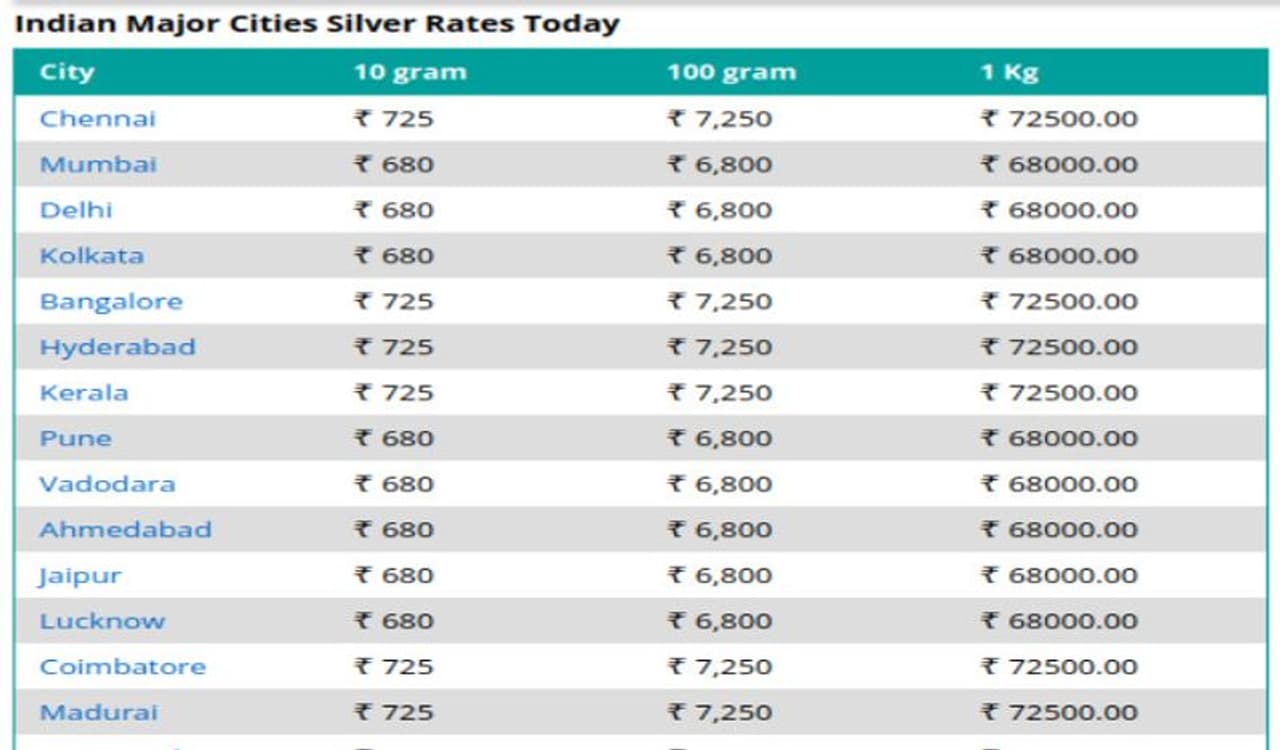Select the Pune city link
This screenshot has width=1280, height=750.
click(x=76, y=439)
